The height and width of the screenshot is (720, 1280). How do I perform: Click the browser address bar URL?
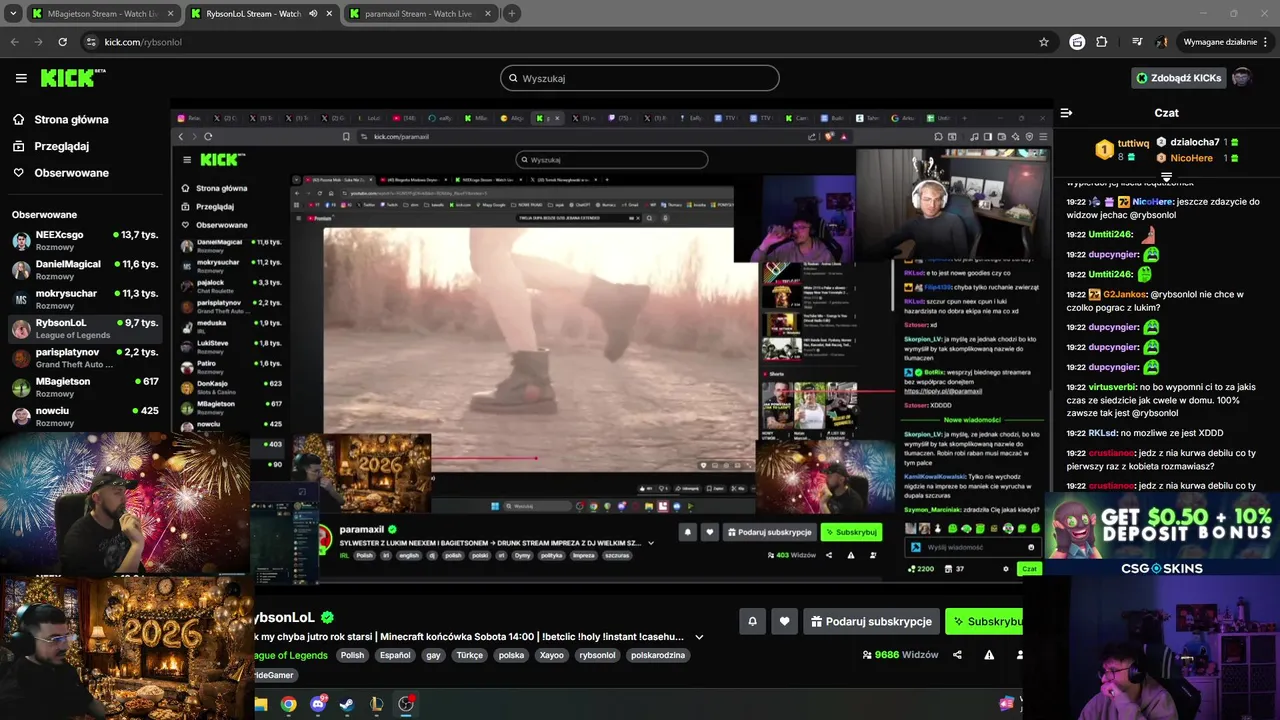click(143, 42)
